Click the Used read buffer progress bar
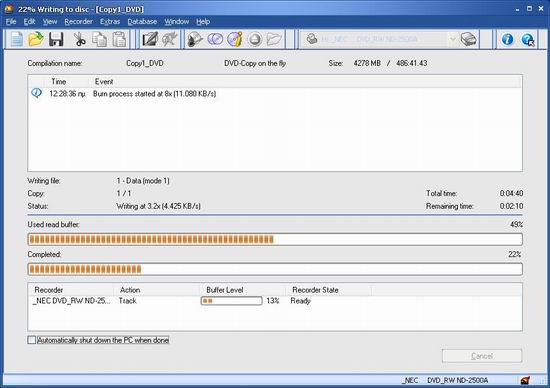550x388 pixels. (275, 239)
